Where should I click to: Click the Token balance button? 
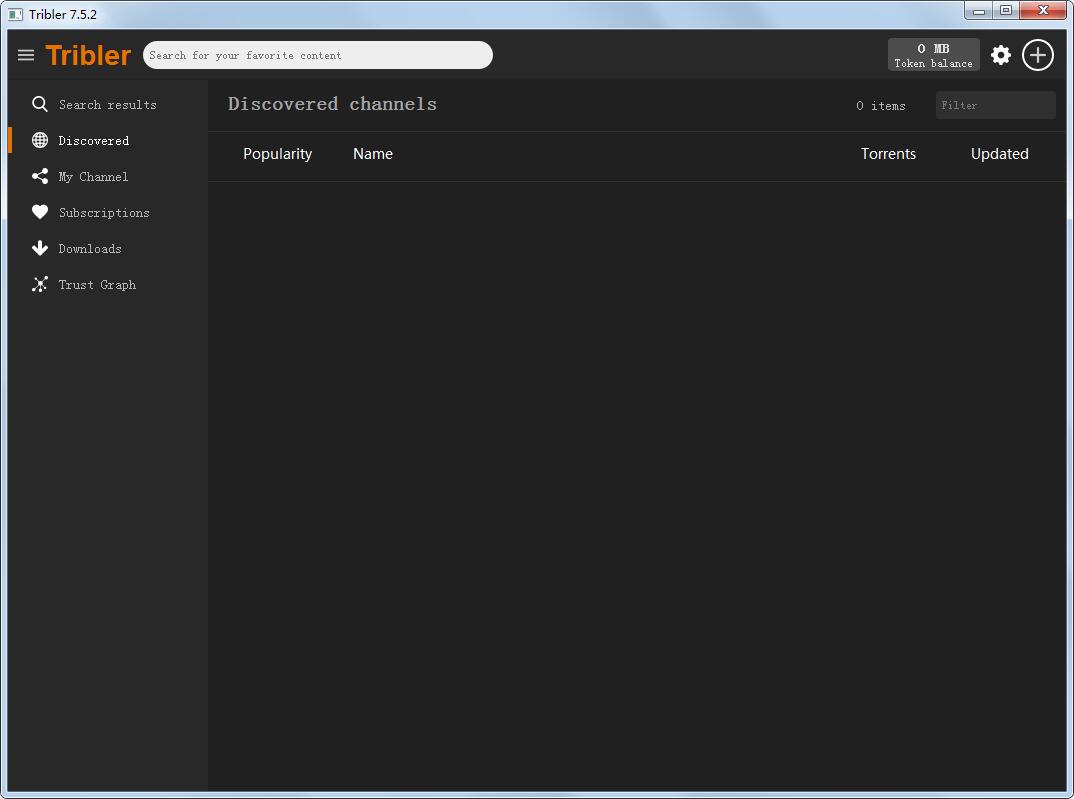pos(933,55)
